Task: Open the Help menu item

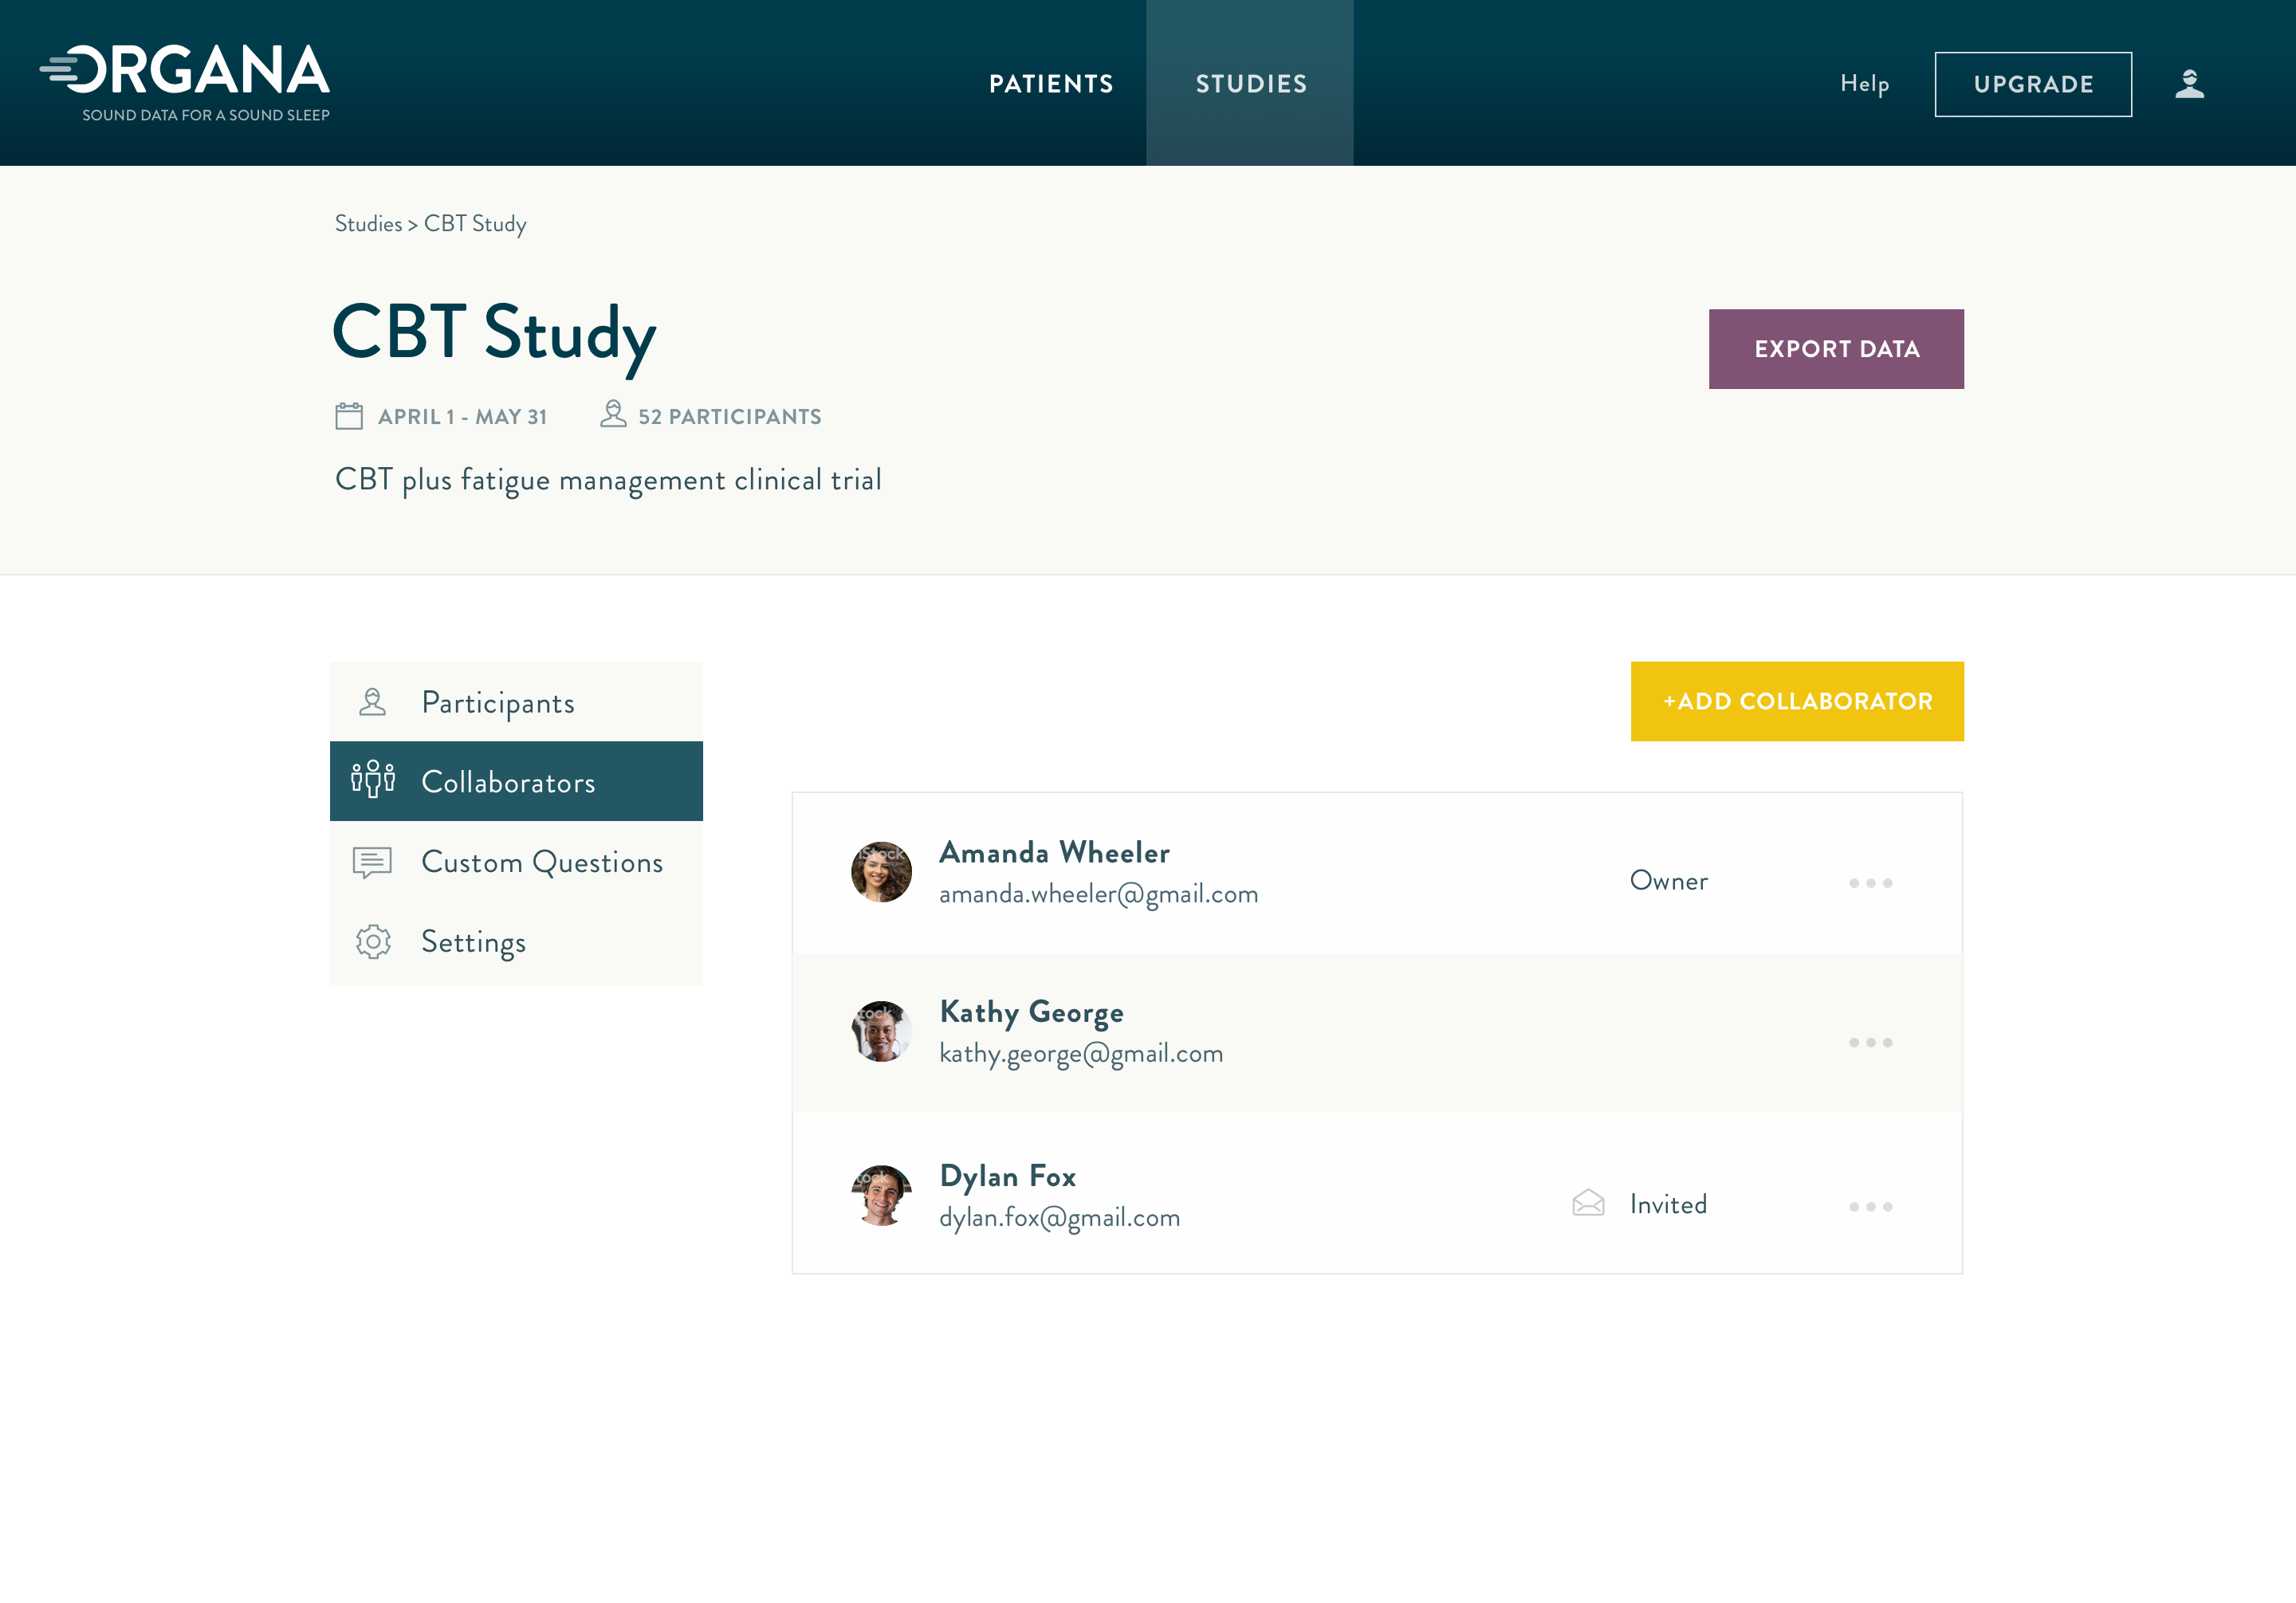Action: [x=1864, y=83]
